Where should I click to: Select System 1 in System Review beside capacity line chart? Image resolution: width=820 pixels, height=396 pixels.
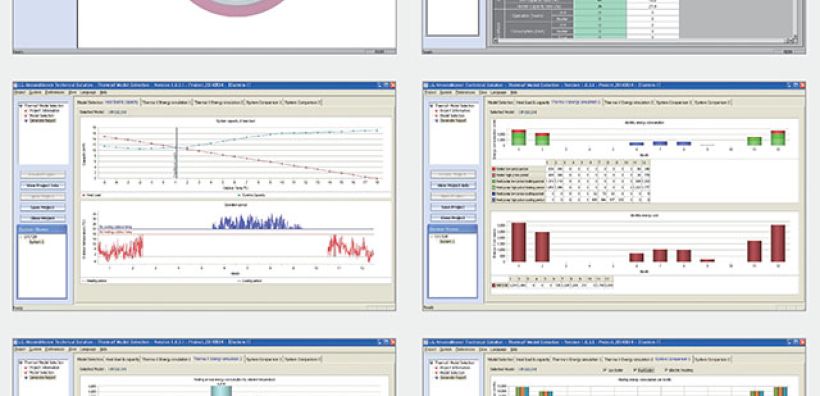[x=37, y=242]
